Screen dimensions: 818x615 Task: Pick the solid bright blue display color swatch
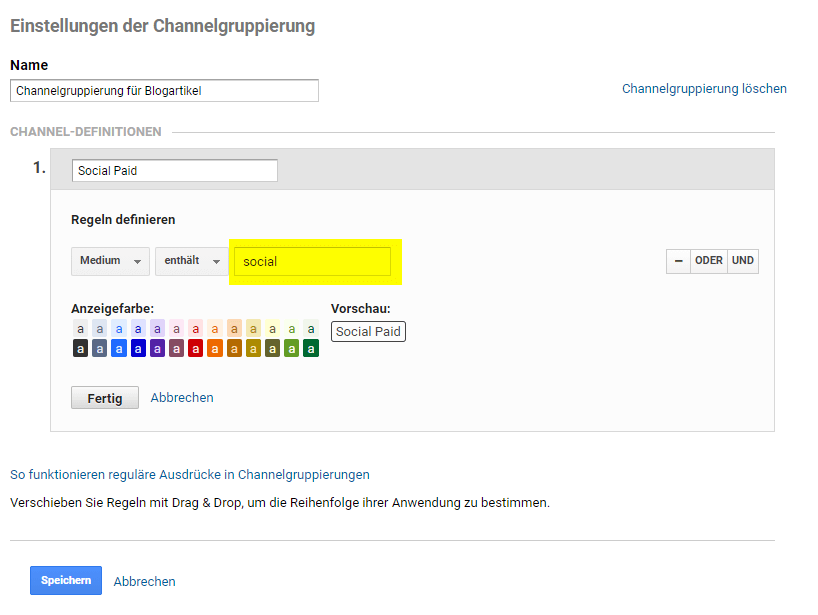pos(119,348)
